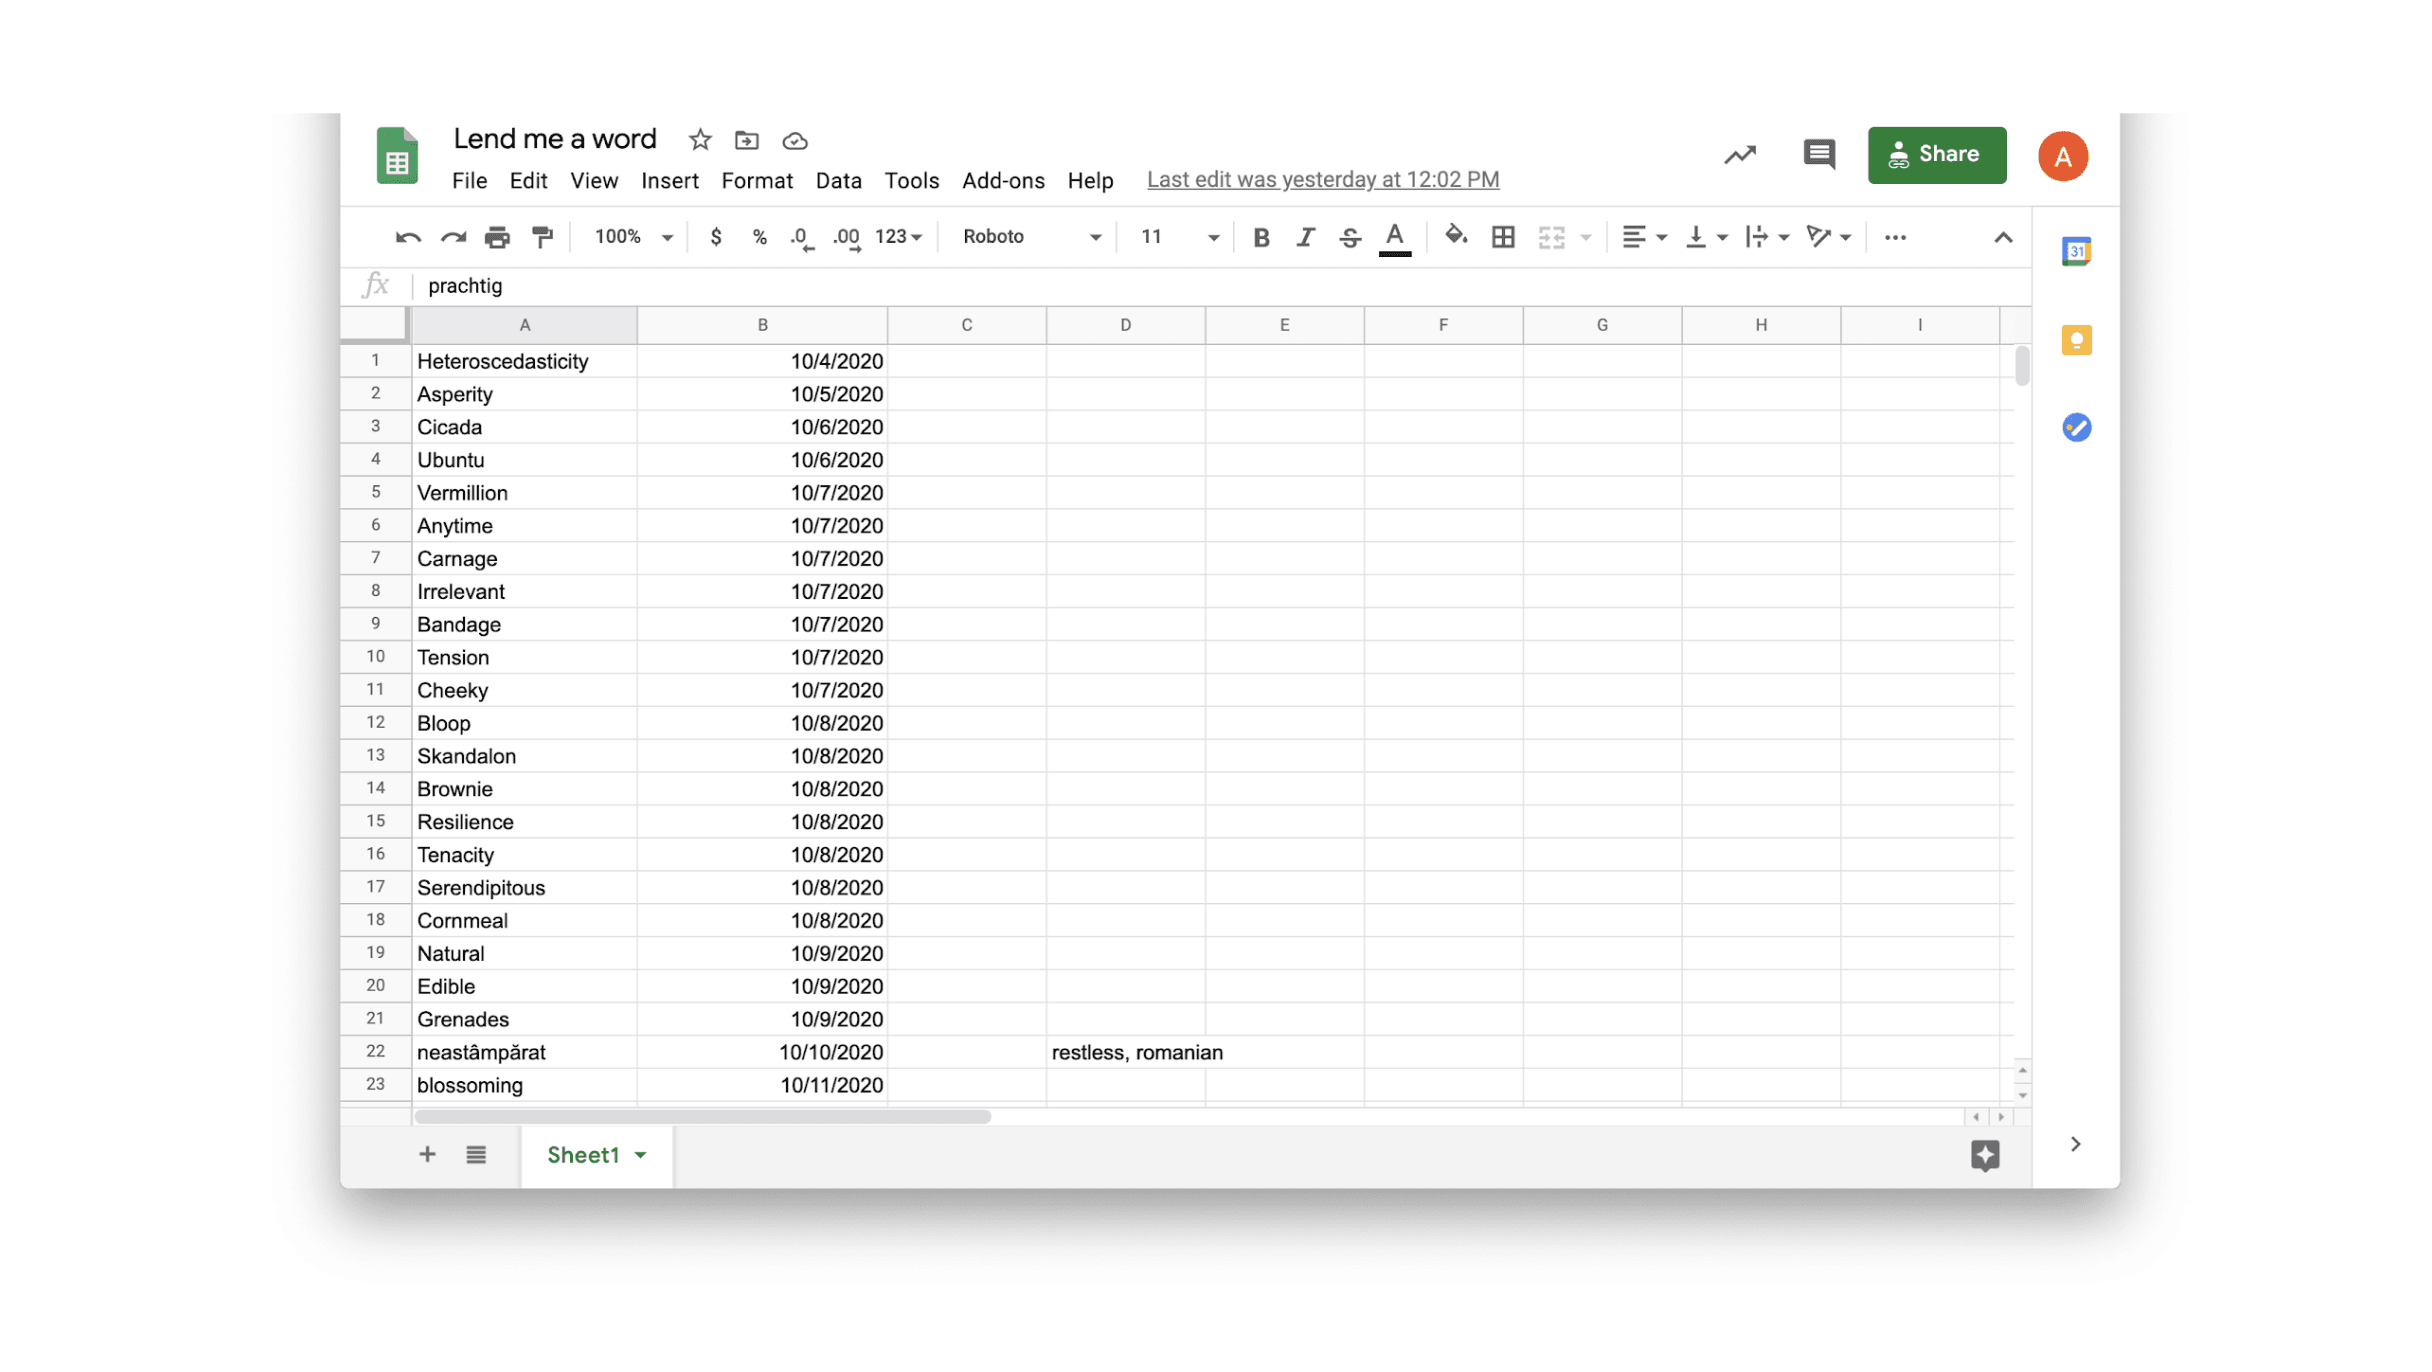Open Google Tasks side panel
2432x1372 pixels.
point(2076,428)
